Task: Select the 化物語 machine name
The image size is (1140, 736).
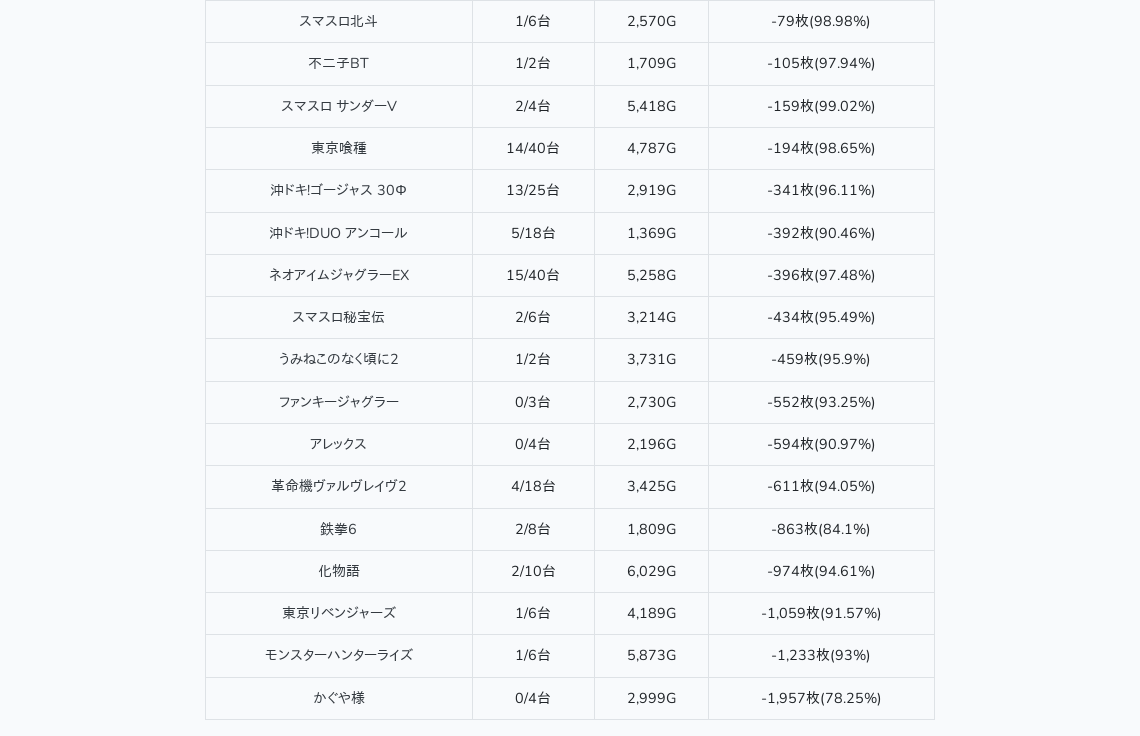Action: point(338,571)
